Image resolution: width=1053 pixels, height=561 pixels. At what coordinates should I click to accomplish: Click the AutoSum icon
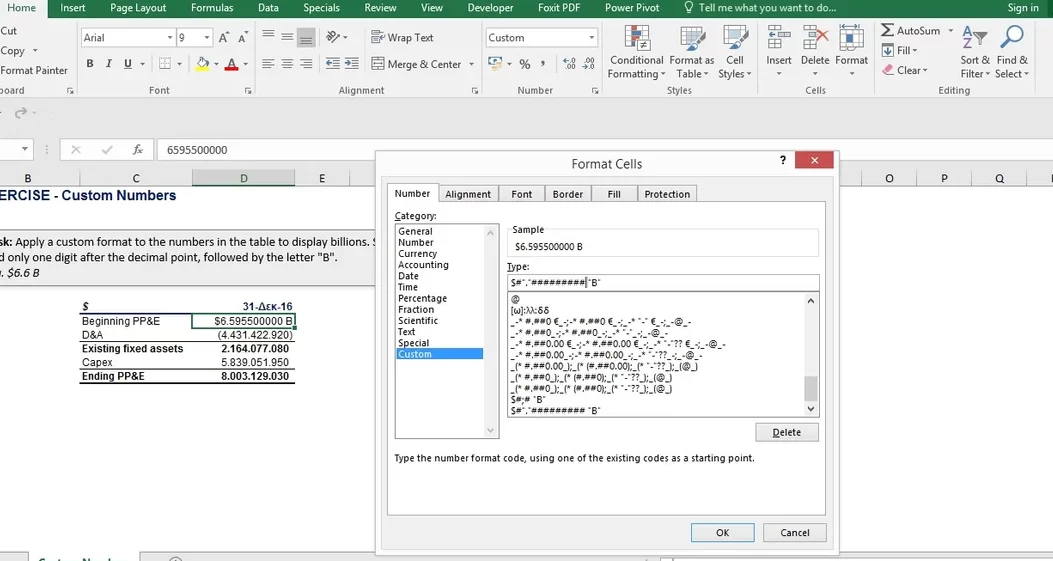pos(888,31)
